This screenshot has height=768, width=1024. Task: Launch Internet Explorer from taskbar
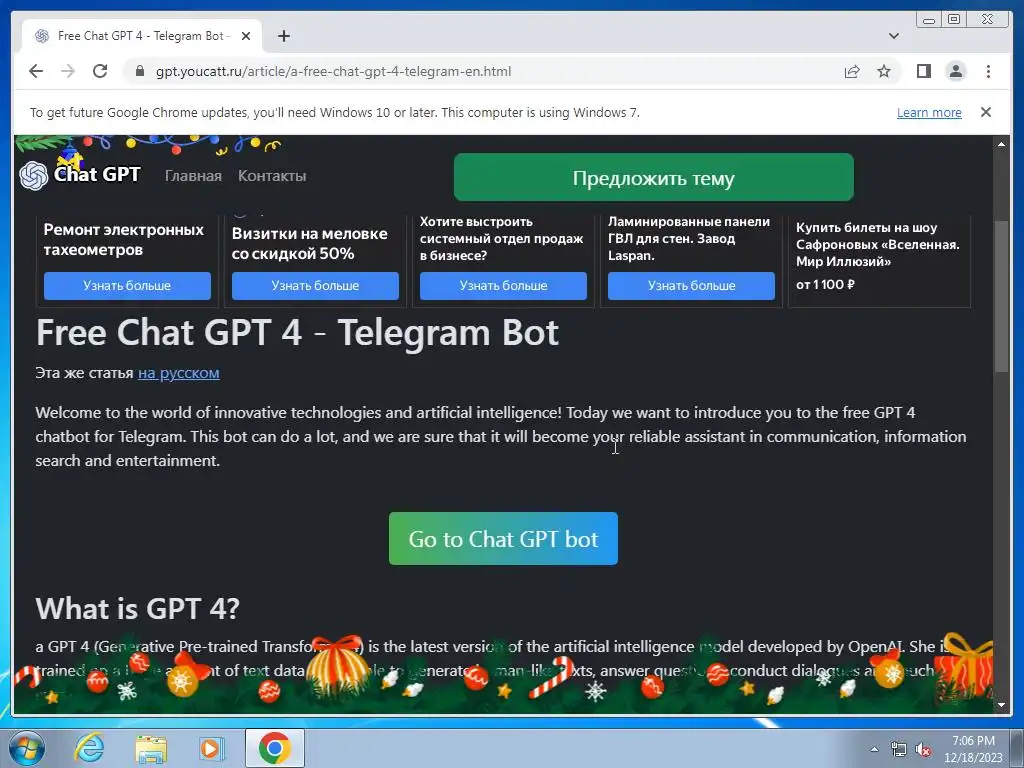(x=89, y=748)
